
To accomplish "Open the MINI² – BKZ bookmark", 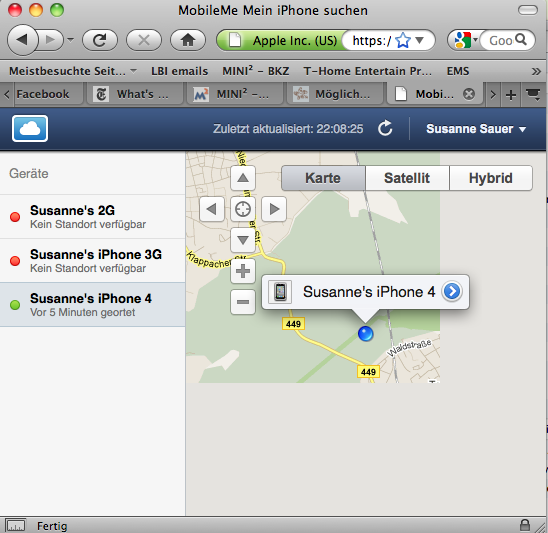I will tap(256, 71).
